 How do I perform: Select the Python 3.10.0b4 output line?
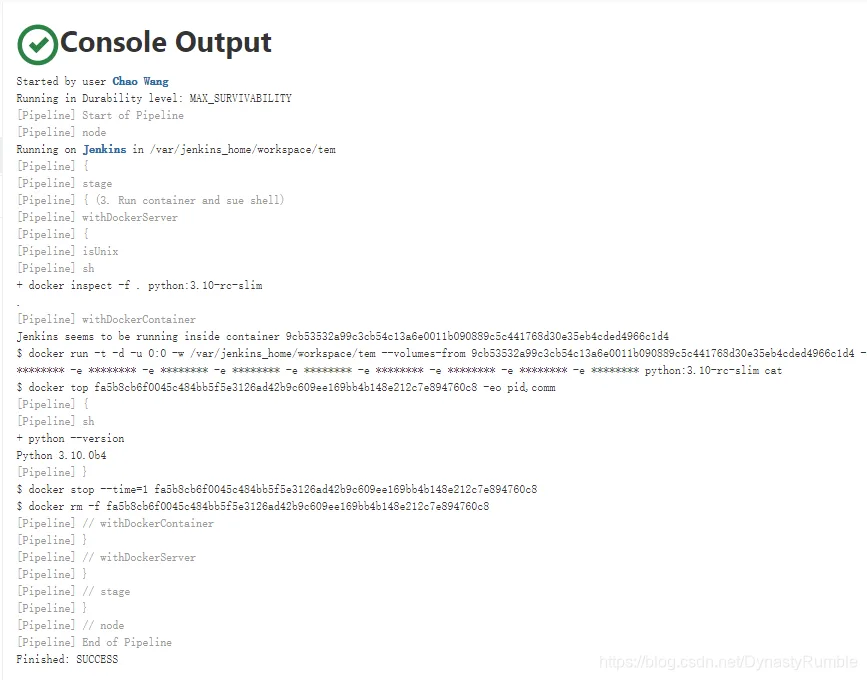(61, 455)
